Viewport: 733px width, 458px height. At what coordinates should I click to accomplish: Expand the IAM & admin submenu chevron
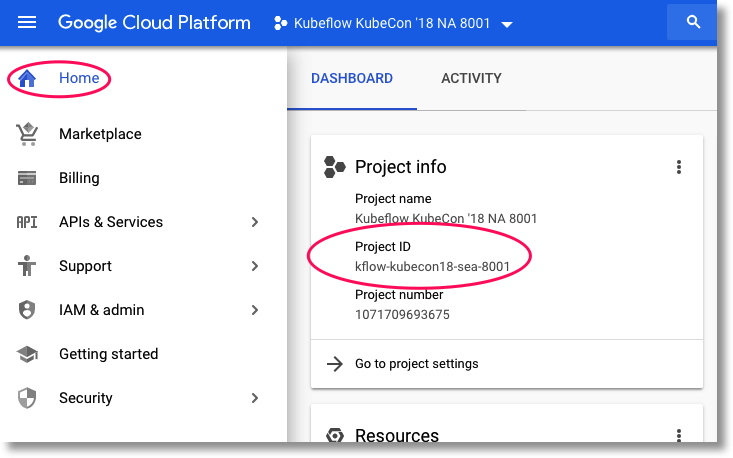255,310
